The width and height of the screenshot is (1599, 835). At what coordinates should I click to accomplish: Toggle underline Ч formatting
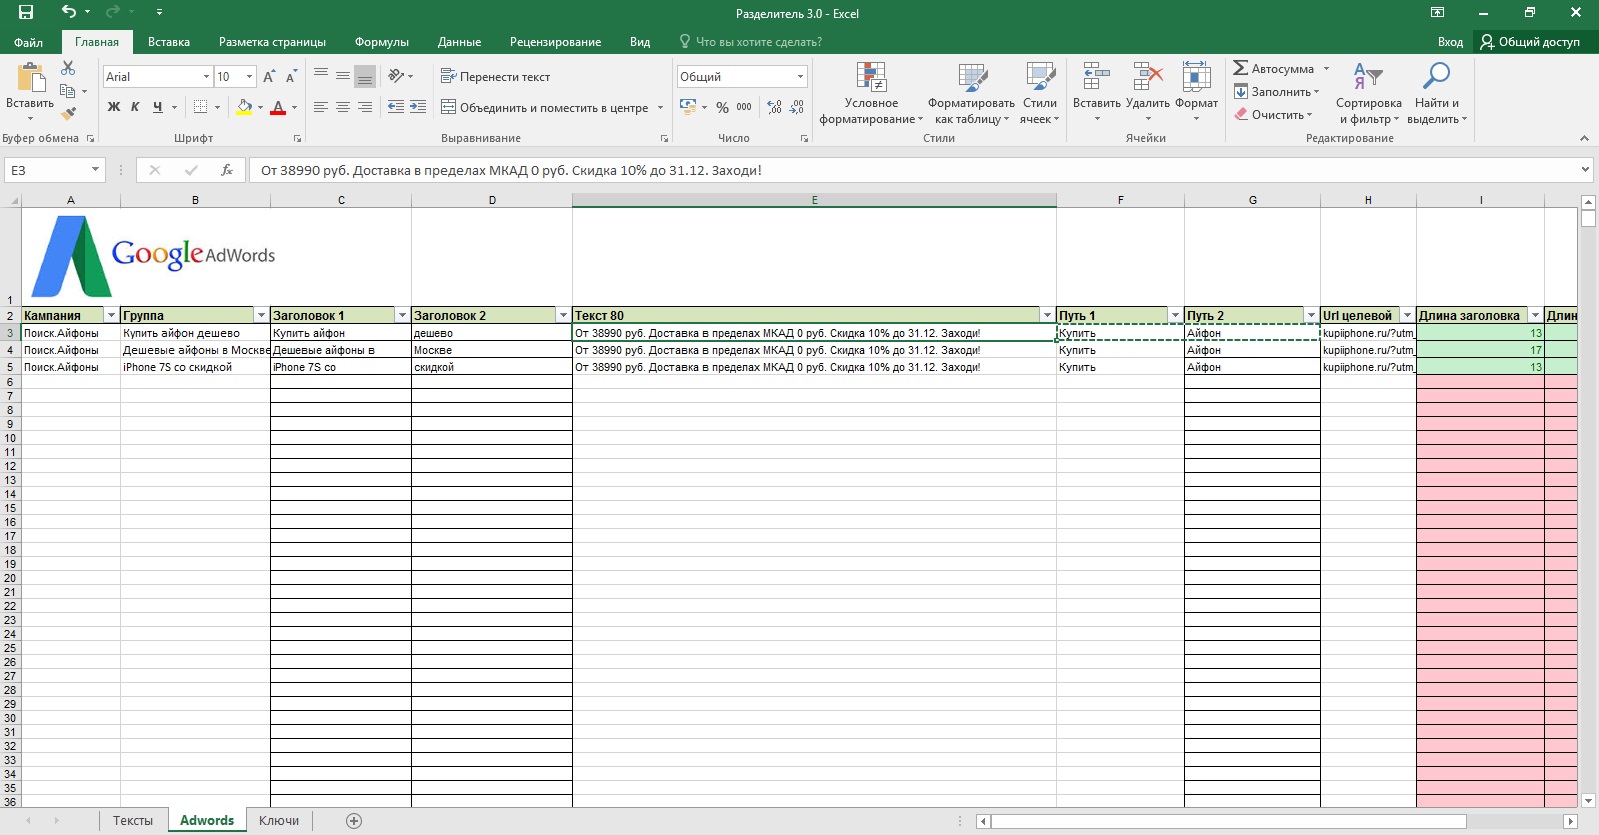pos(157,107)
